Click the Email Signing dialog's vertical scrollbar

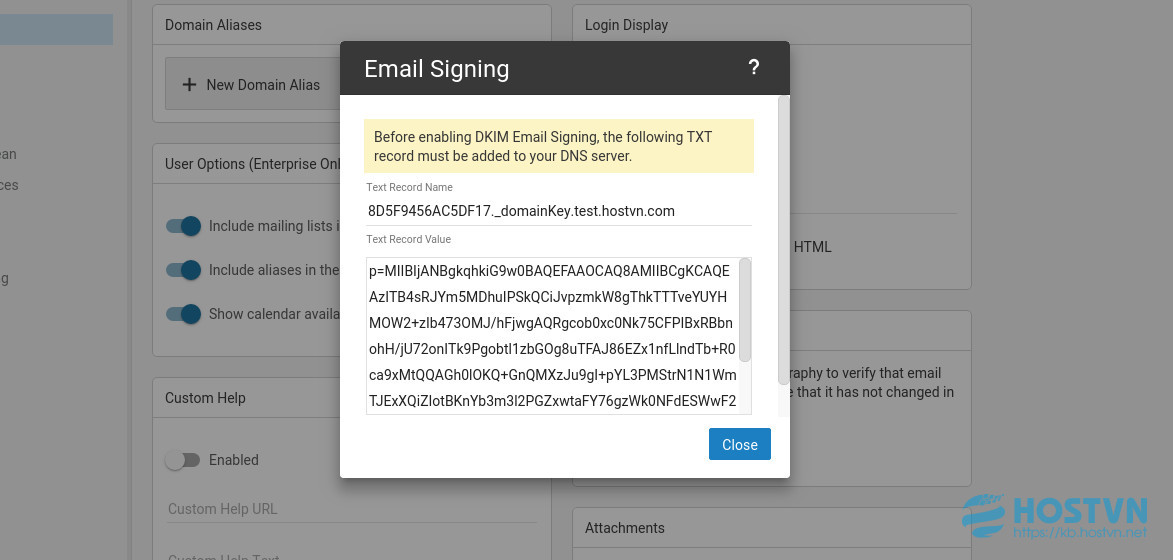click(783, 239)
